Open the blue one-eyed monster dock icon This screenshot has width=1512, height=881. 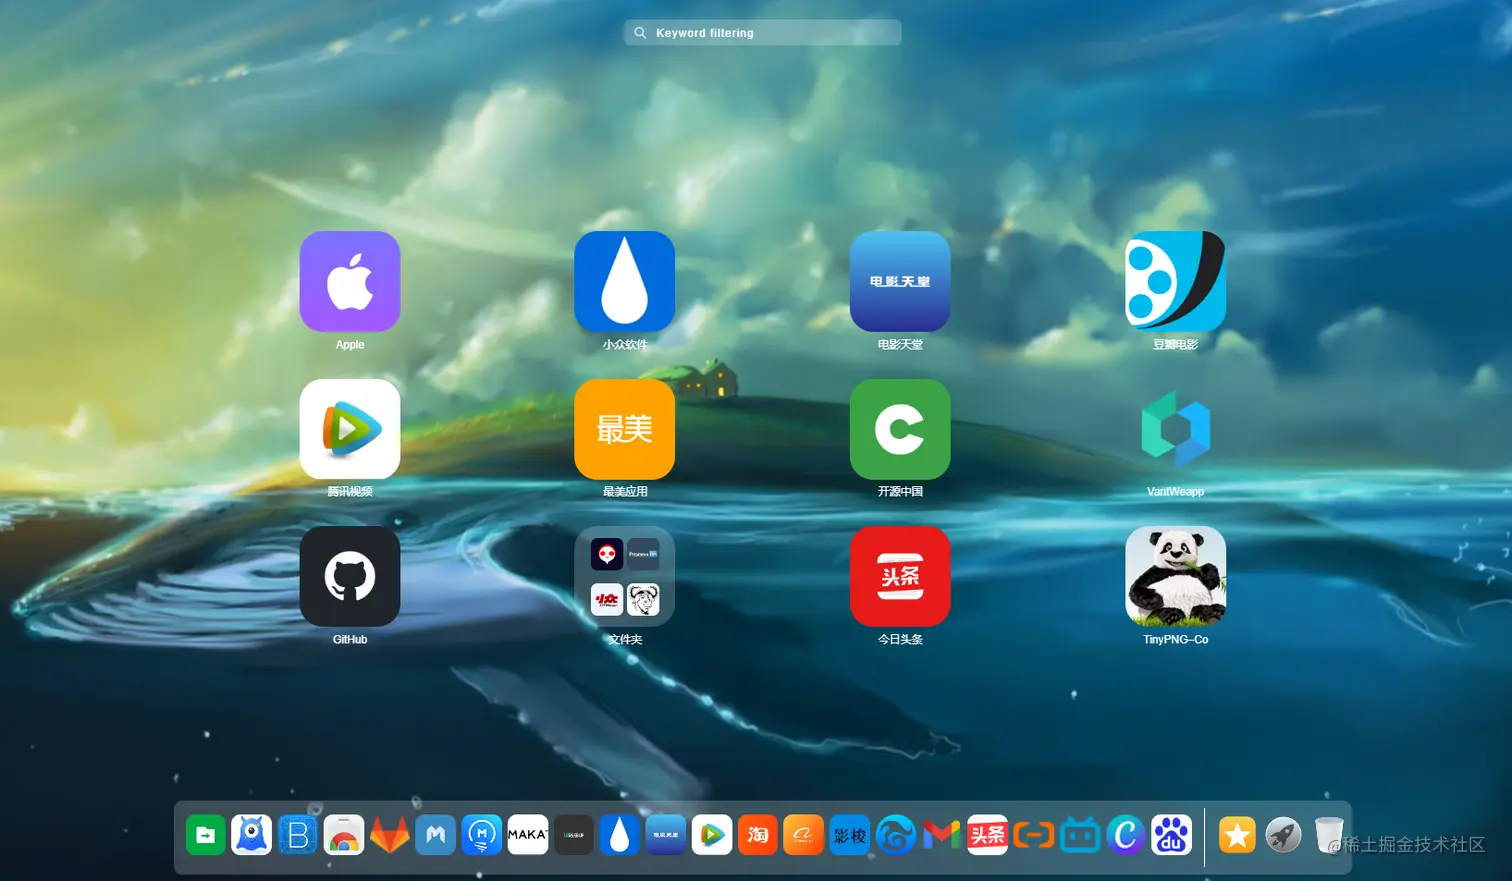[252, 835]
